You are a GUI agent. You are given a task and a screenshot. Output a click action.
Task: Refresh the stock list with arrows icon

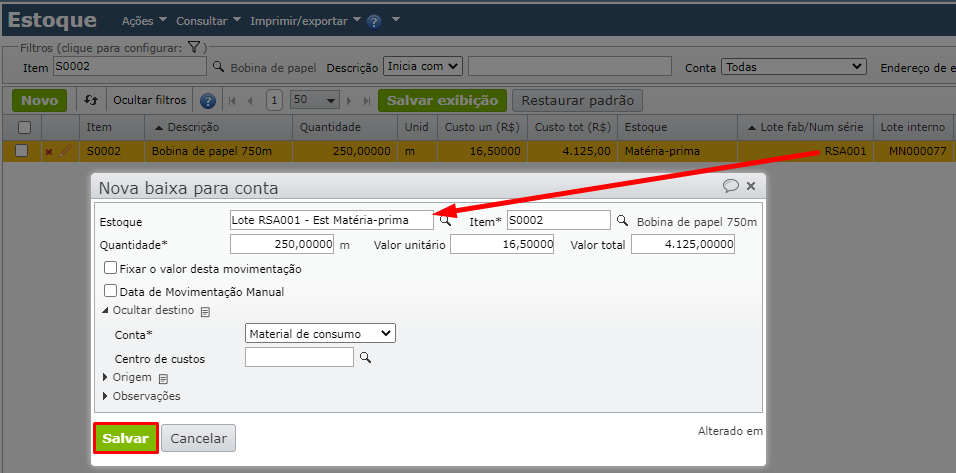[x=91, y=100]
